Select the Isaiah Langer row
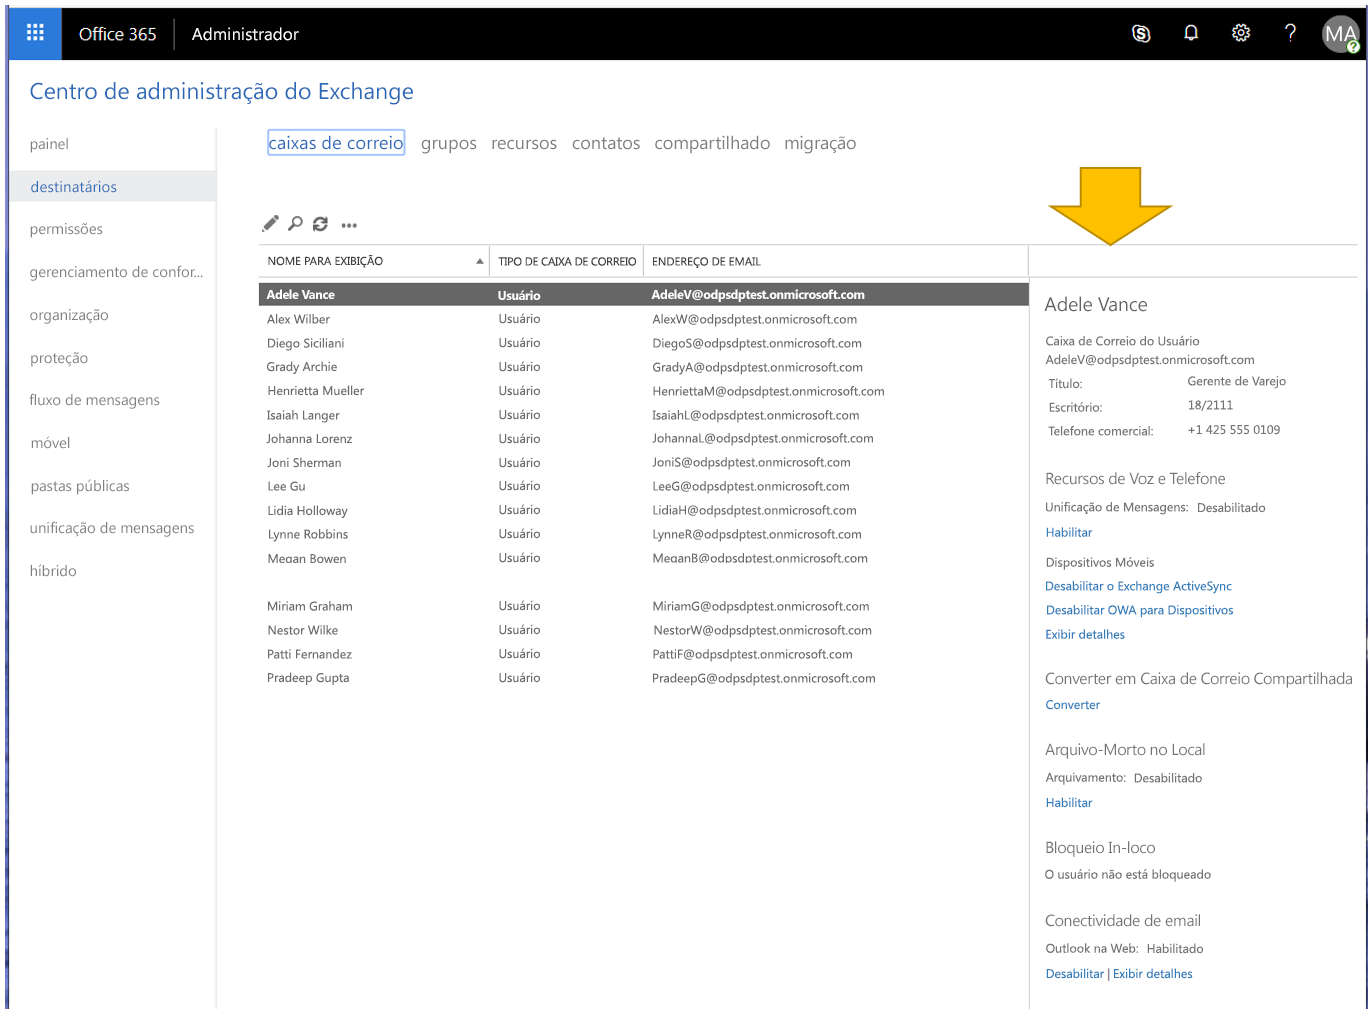Viewport: 1372px width, 1016px height. tap(644, 415)
